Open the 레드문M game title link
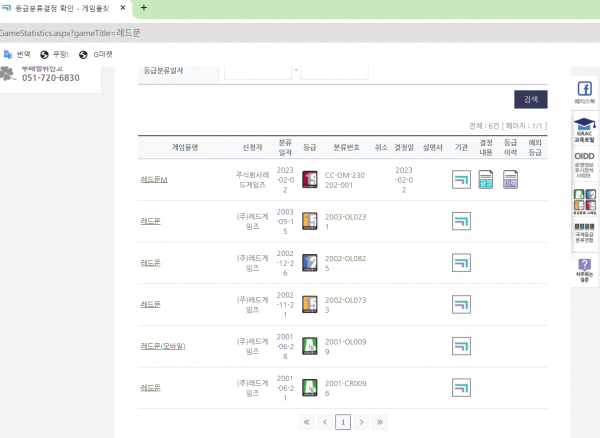Viewport: 600px width, 438px height. point(154,180)
